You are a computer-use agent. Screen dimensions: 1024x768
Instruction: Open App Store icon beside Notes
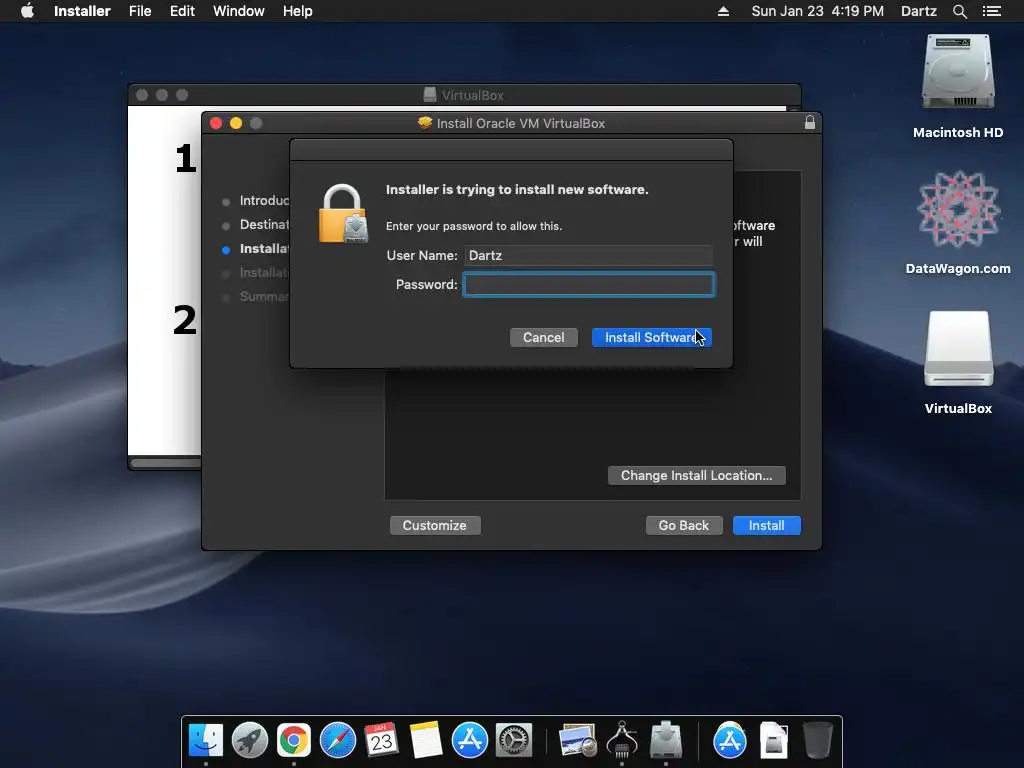(470, 741)
